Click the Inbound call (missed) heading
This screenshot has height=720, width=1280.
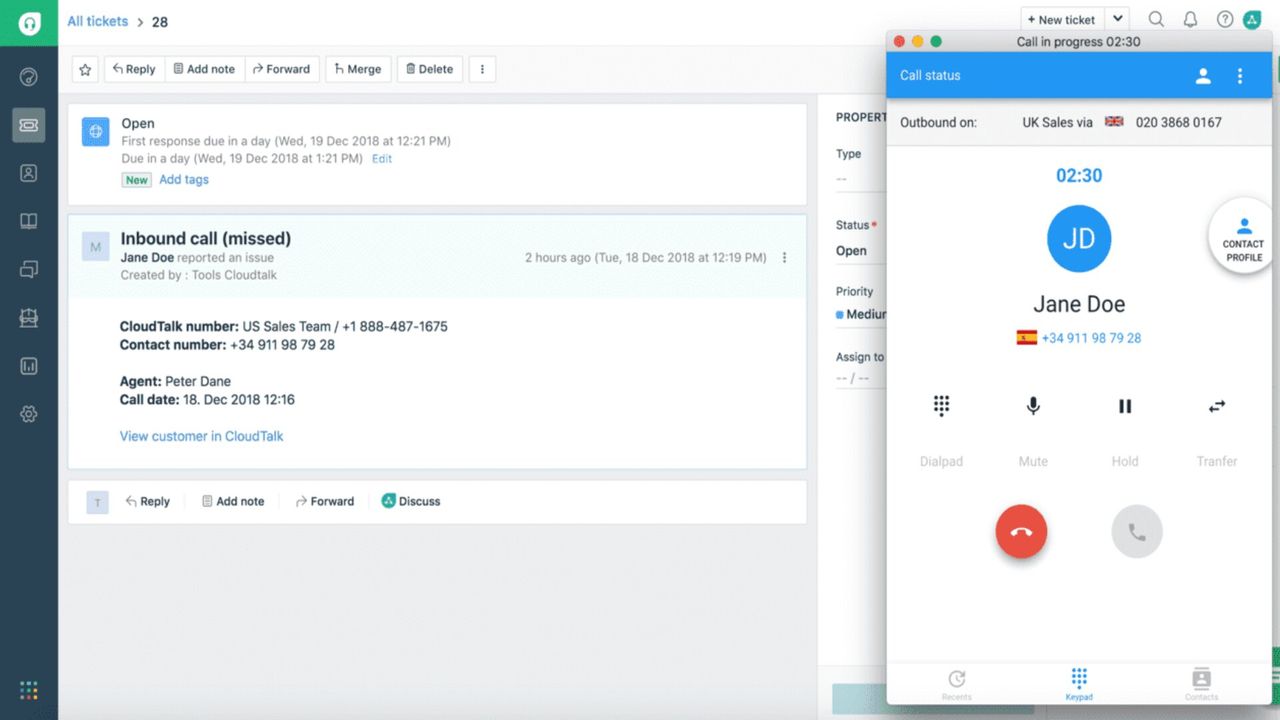pos(206,239)
